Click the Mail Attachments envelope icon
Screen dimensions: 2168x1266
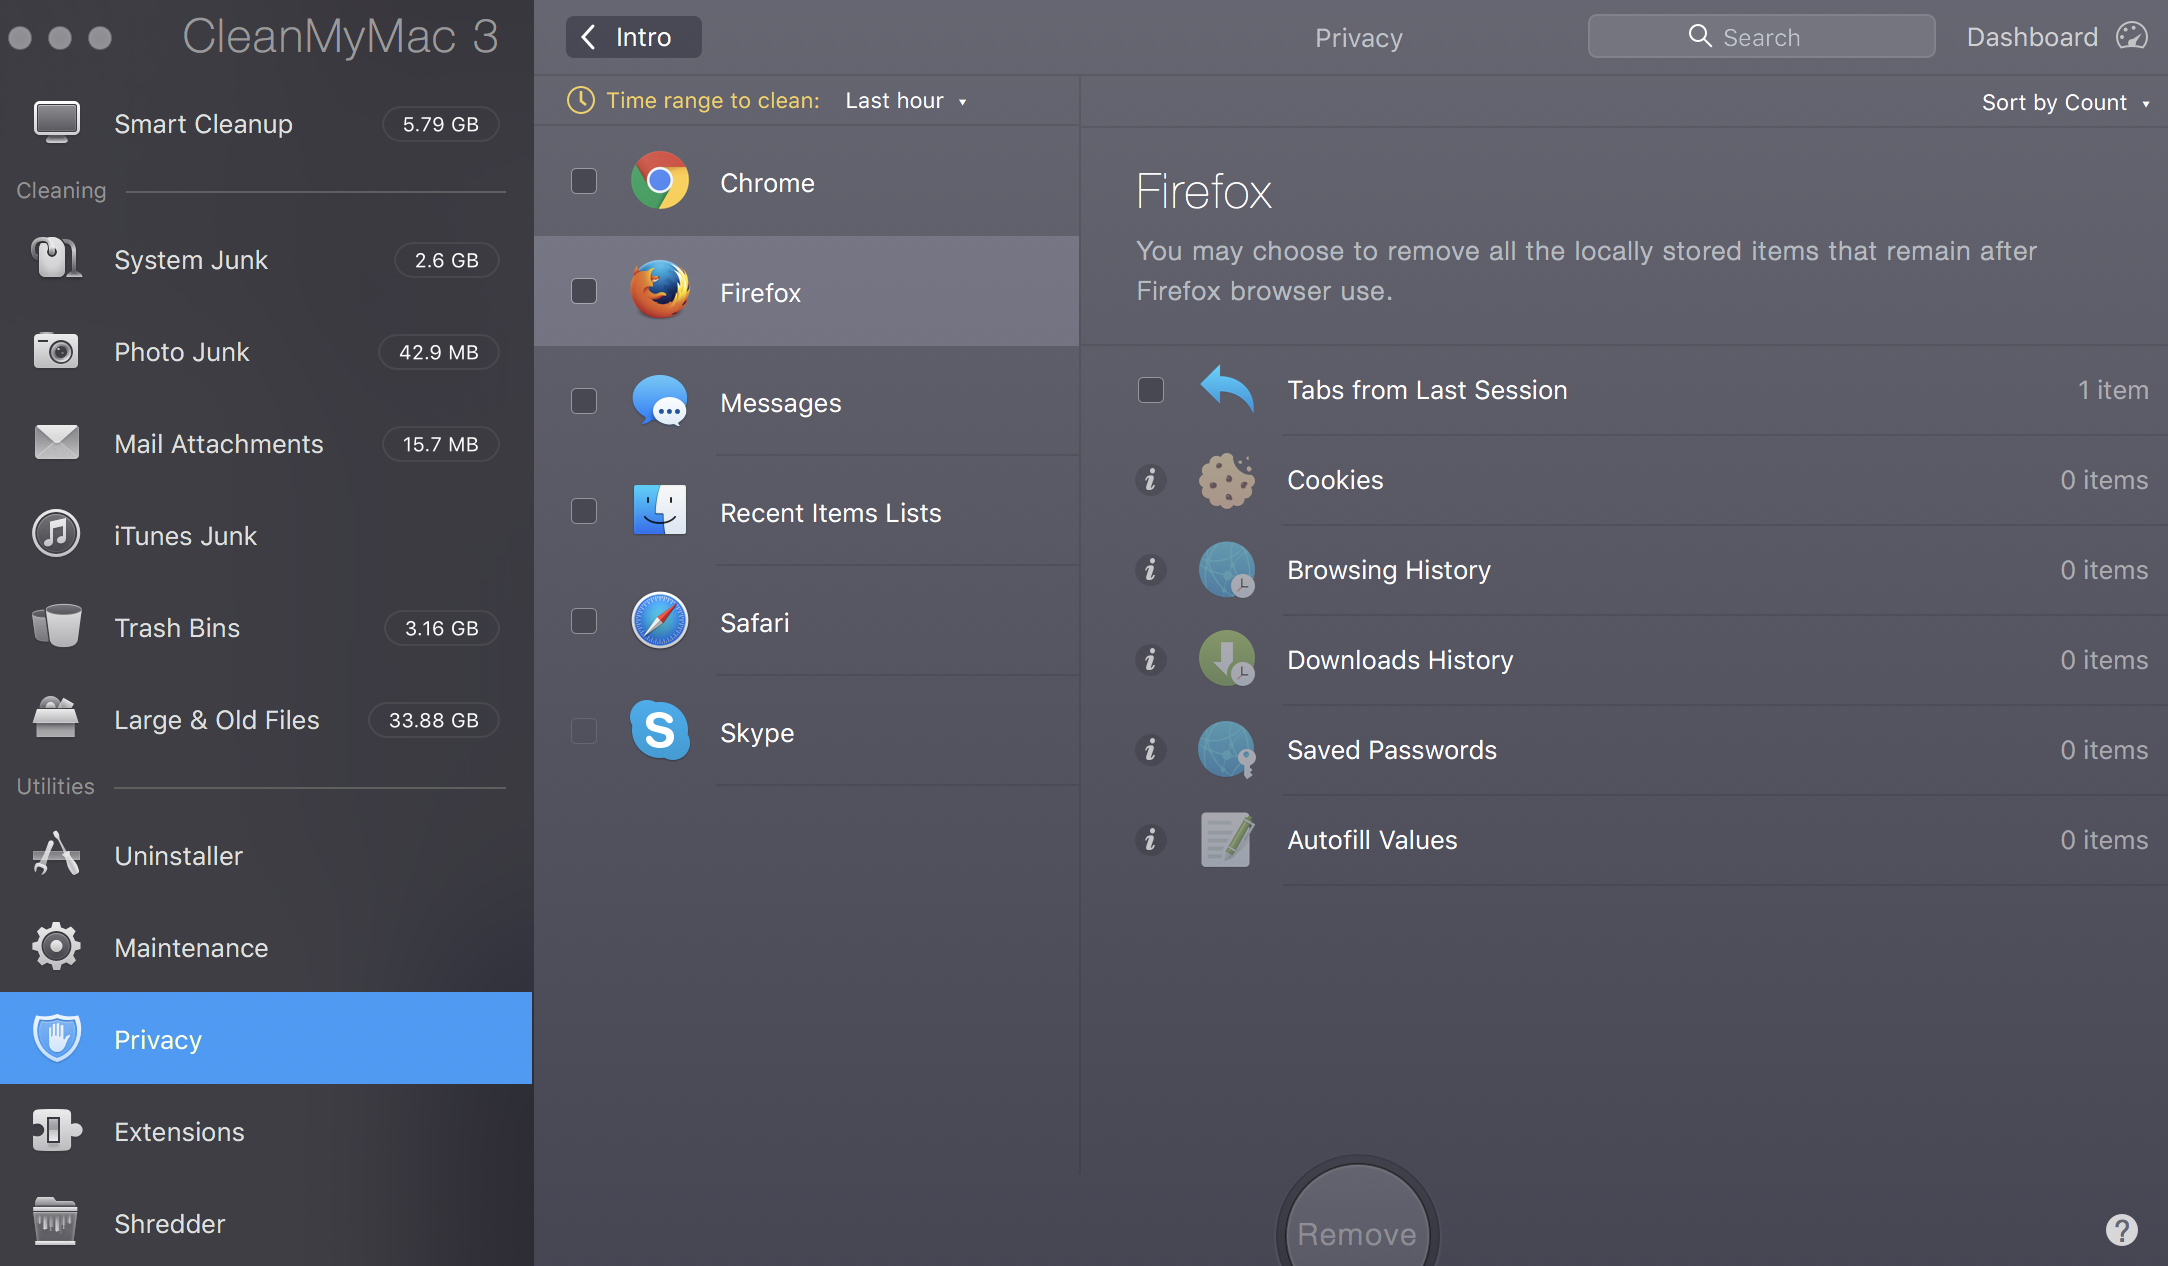coord(57,443)
